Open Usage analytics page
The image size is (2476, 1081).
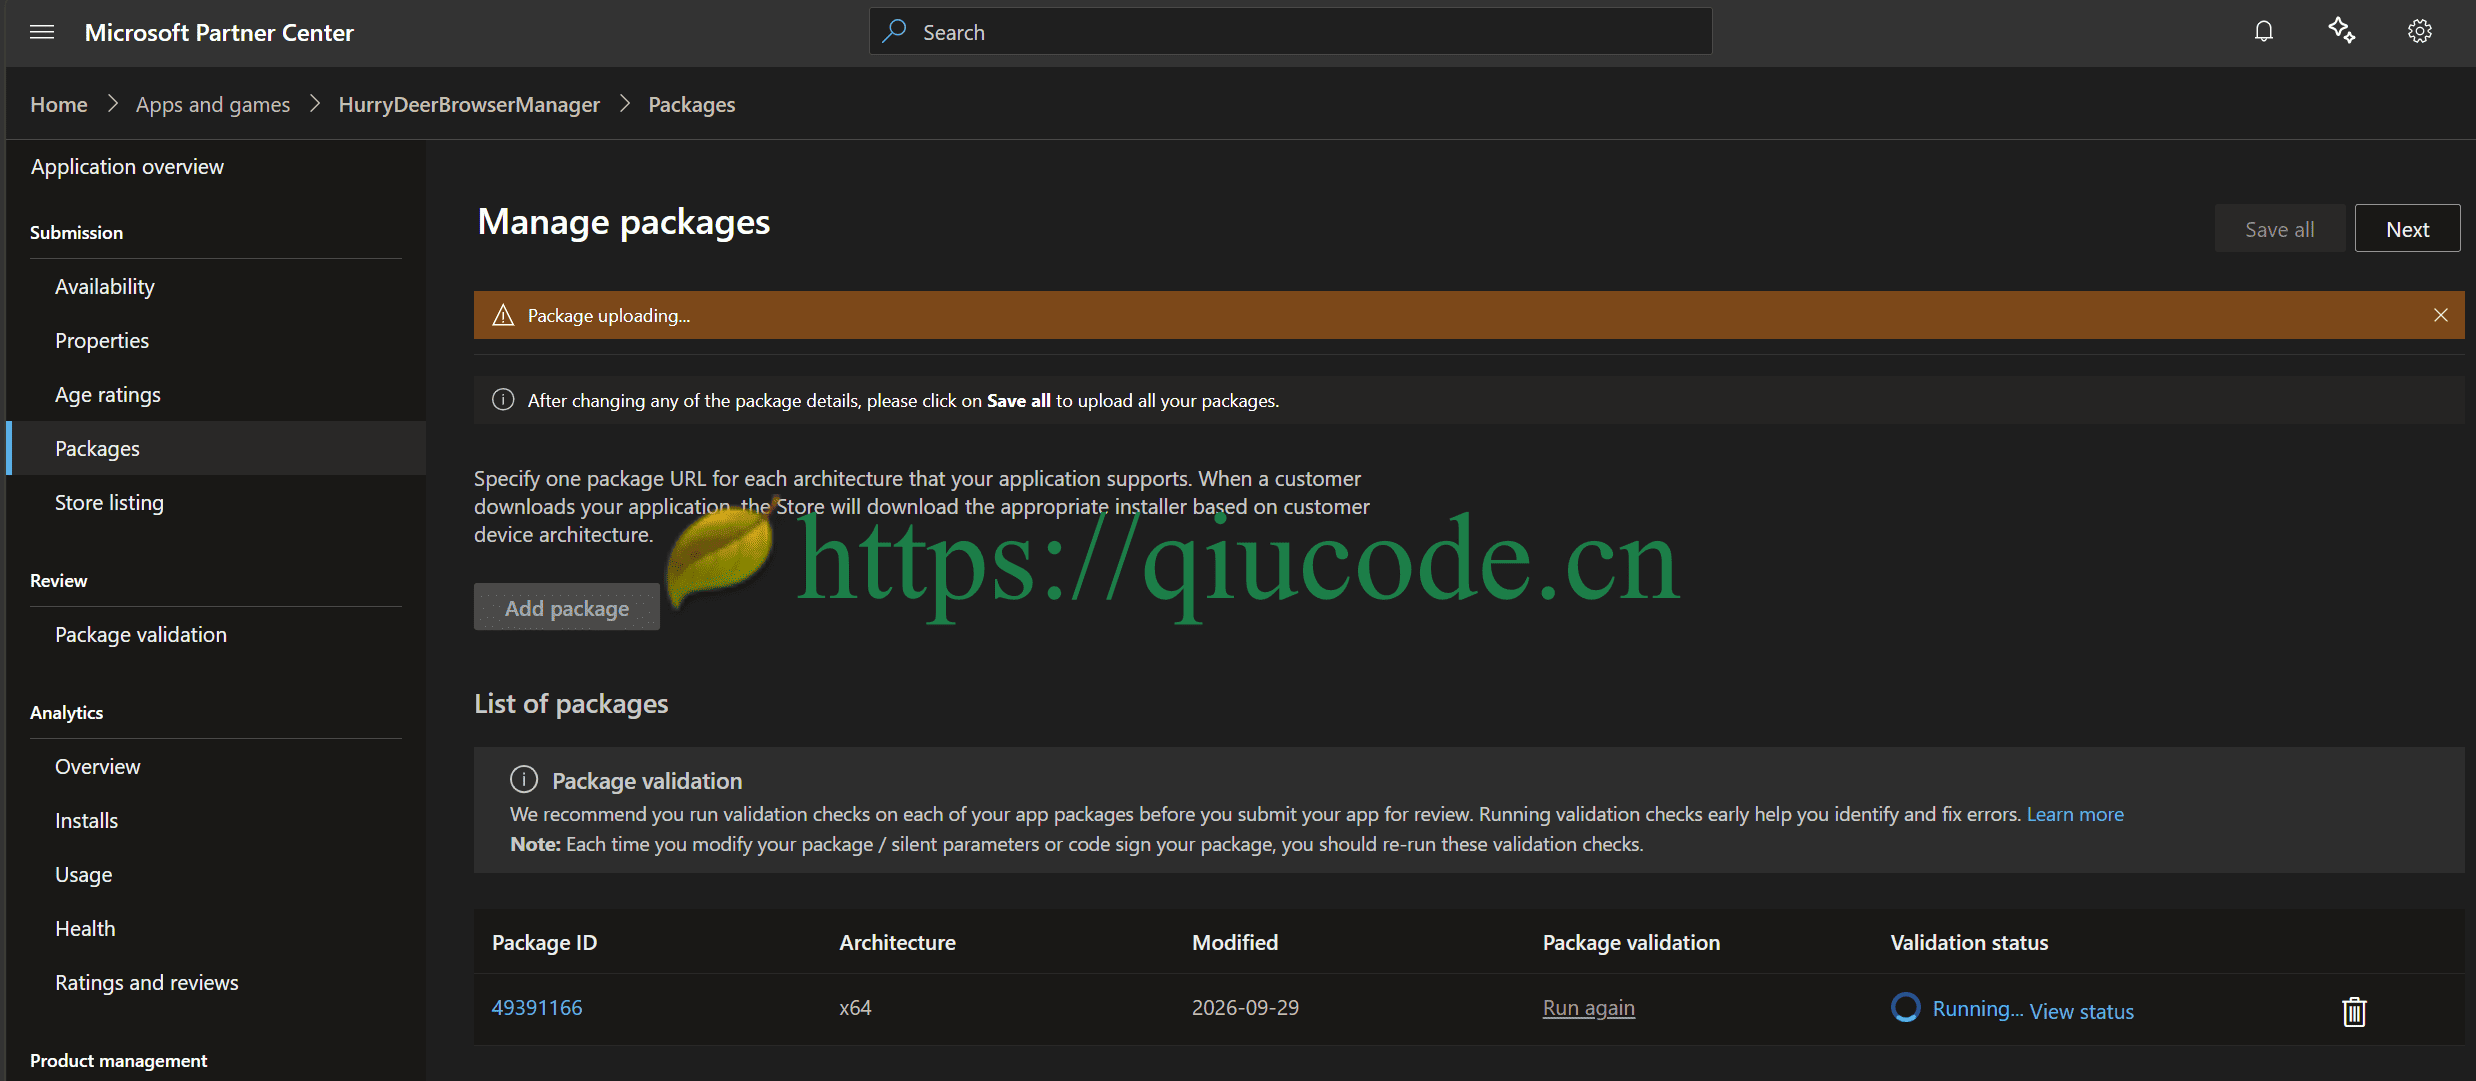point(84,874)
